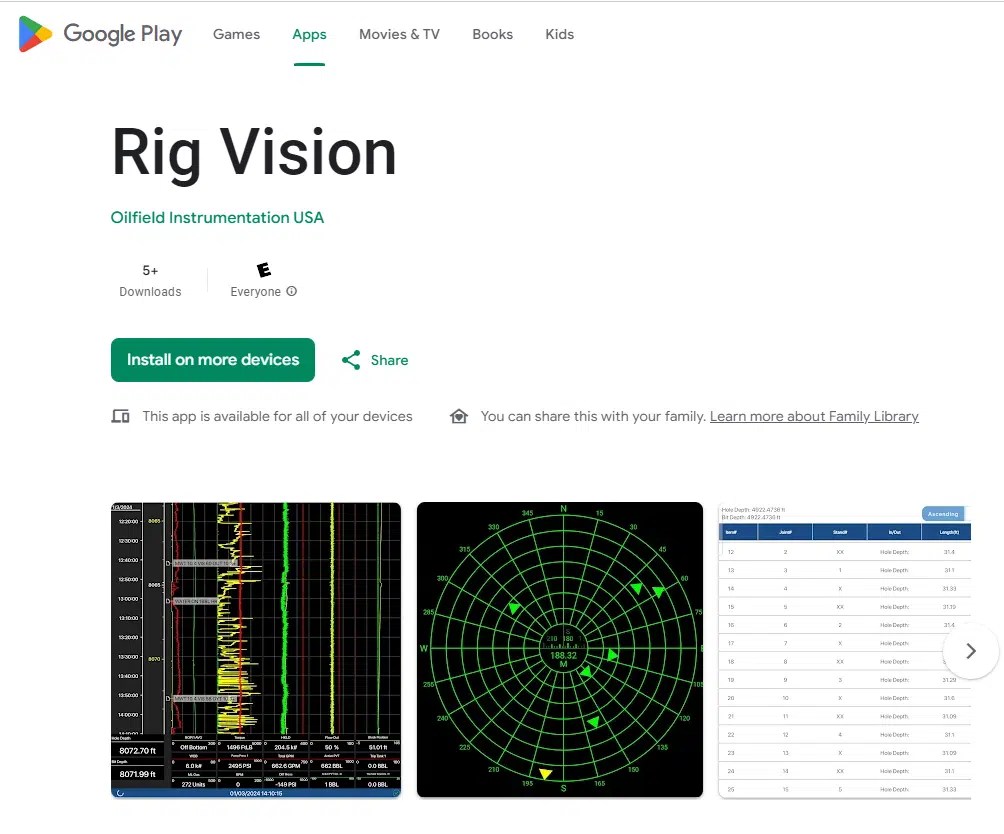Click the Share arrow icon
The image size is (1004, 834).
tap(350, 360)
